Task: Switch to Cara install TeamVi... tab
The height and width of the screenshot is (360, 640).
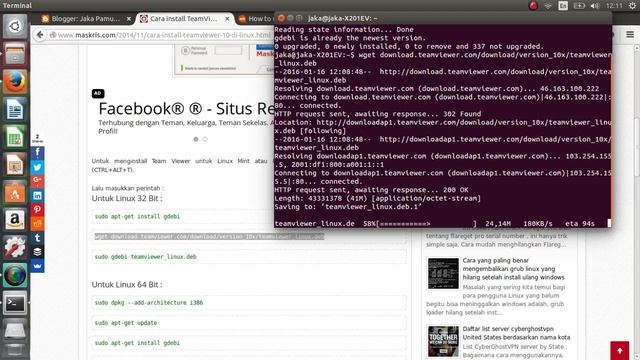Action: coord(184,19)
